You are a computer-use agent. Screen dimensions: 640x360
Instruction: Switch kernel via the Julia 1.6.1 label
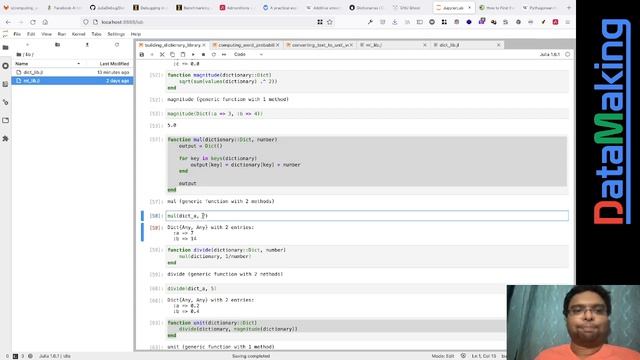coord(549,54)
